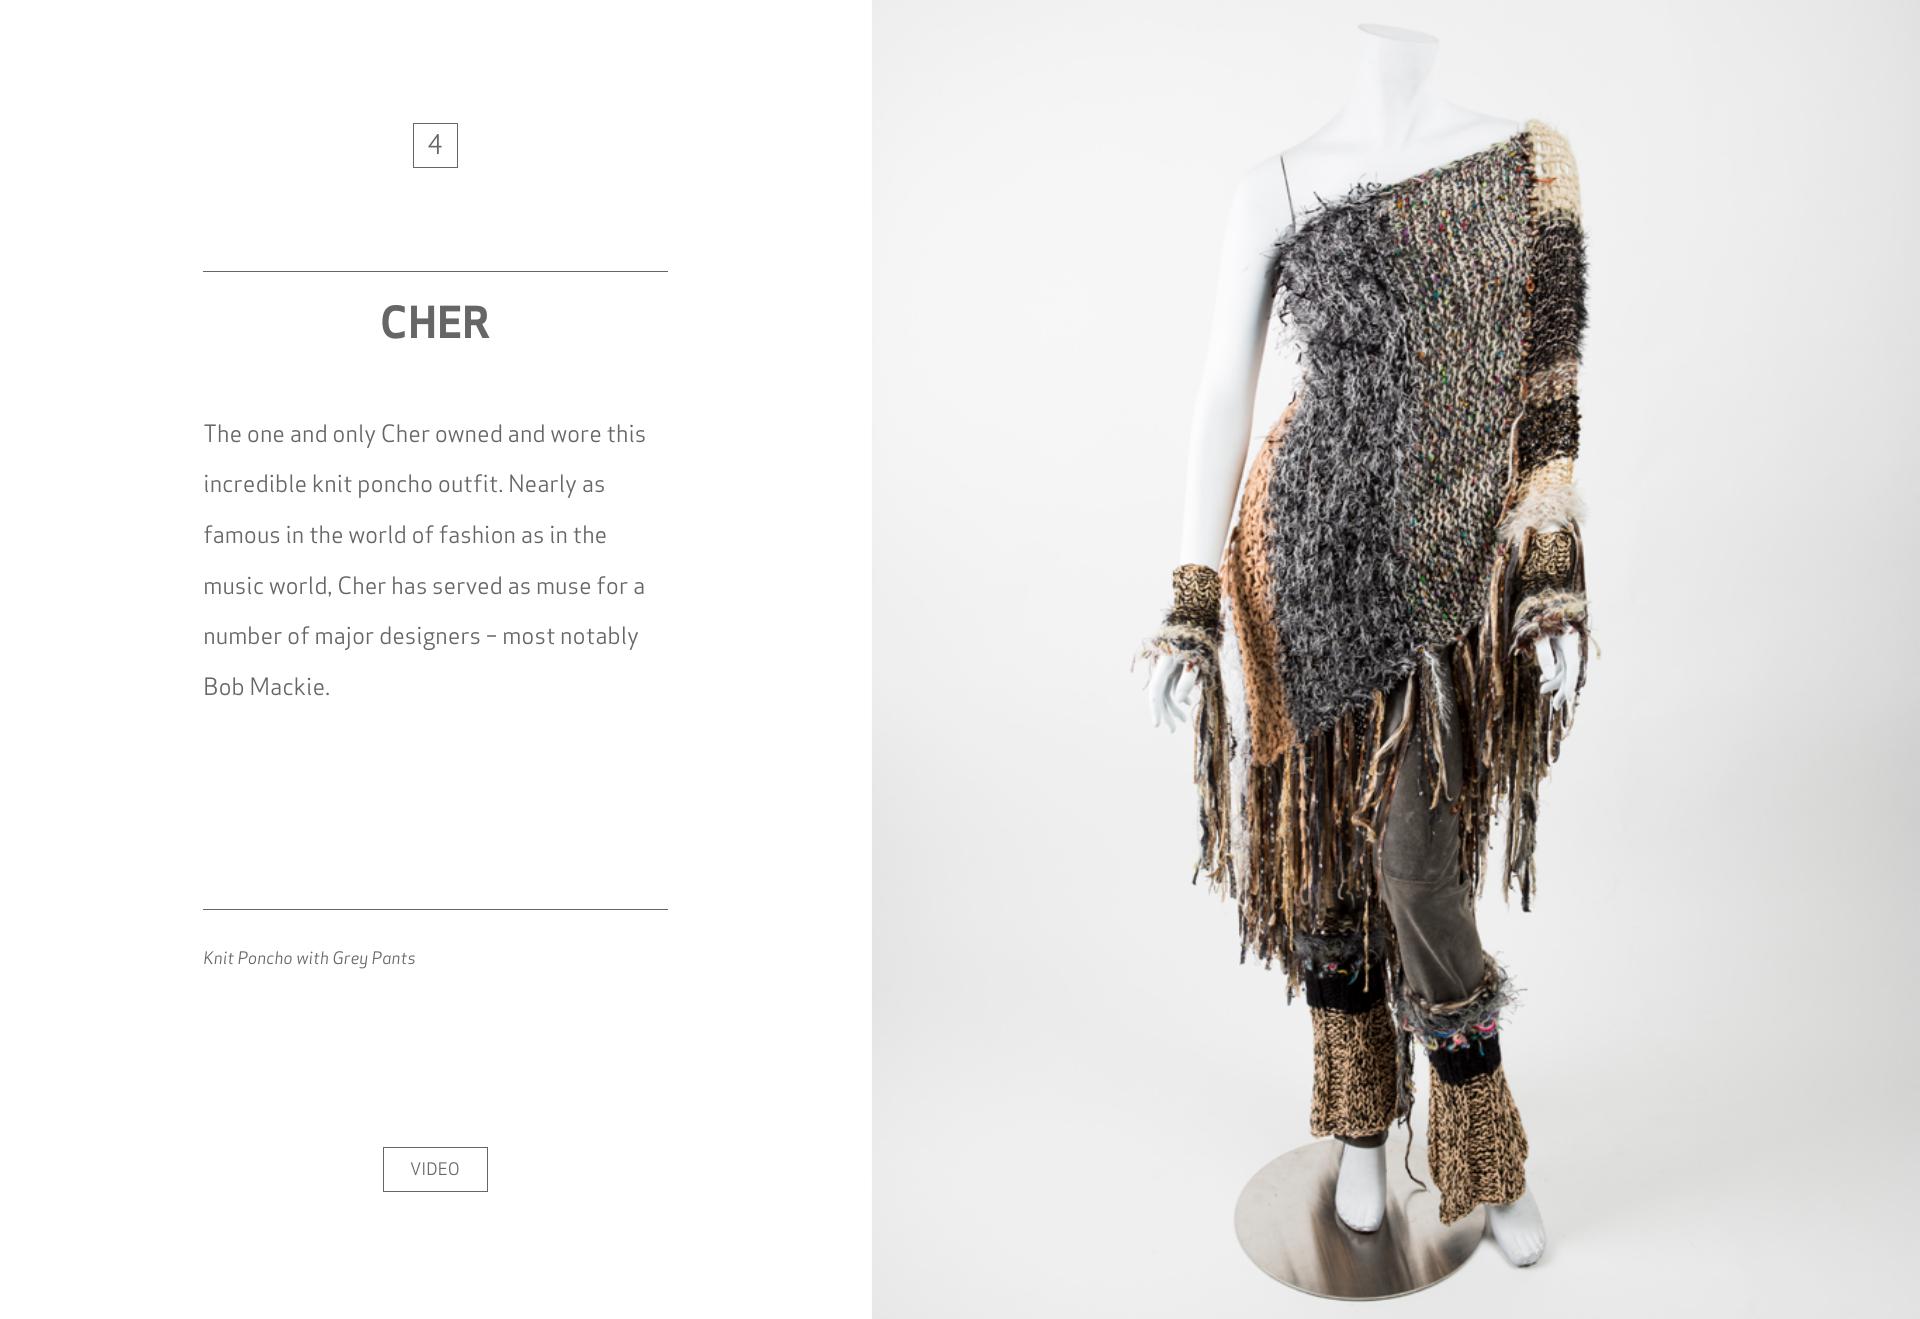Viewport: 1920px width, 1319px height.
Task: Select the CHER heading
Action: click(435, 322)
